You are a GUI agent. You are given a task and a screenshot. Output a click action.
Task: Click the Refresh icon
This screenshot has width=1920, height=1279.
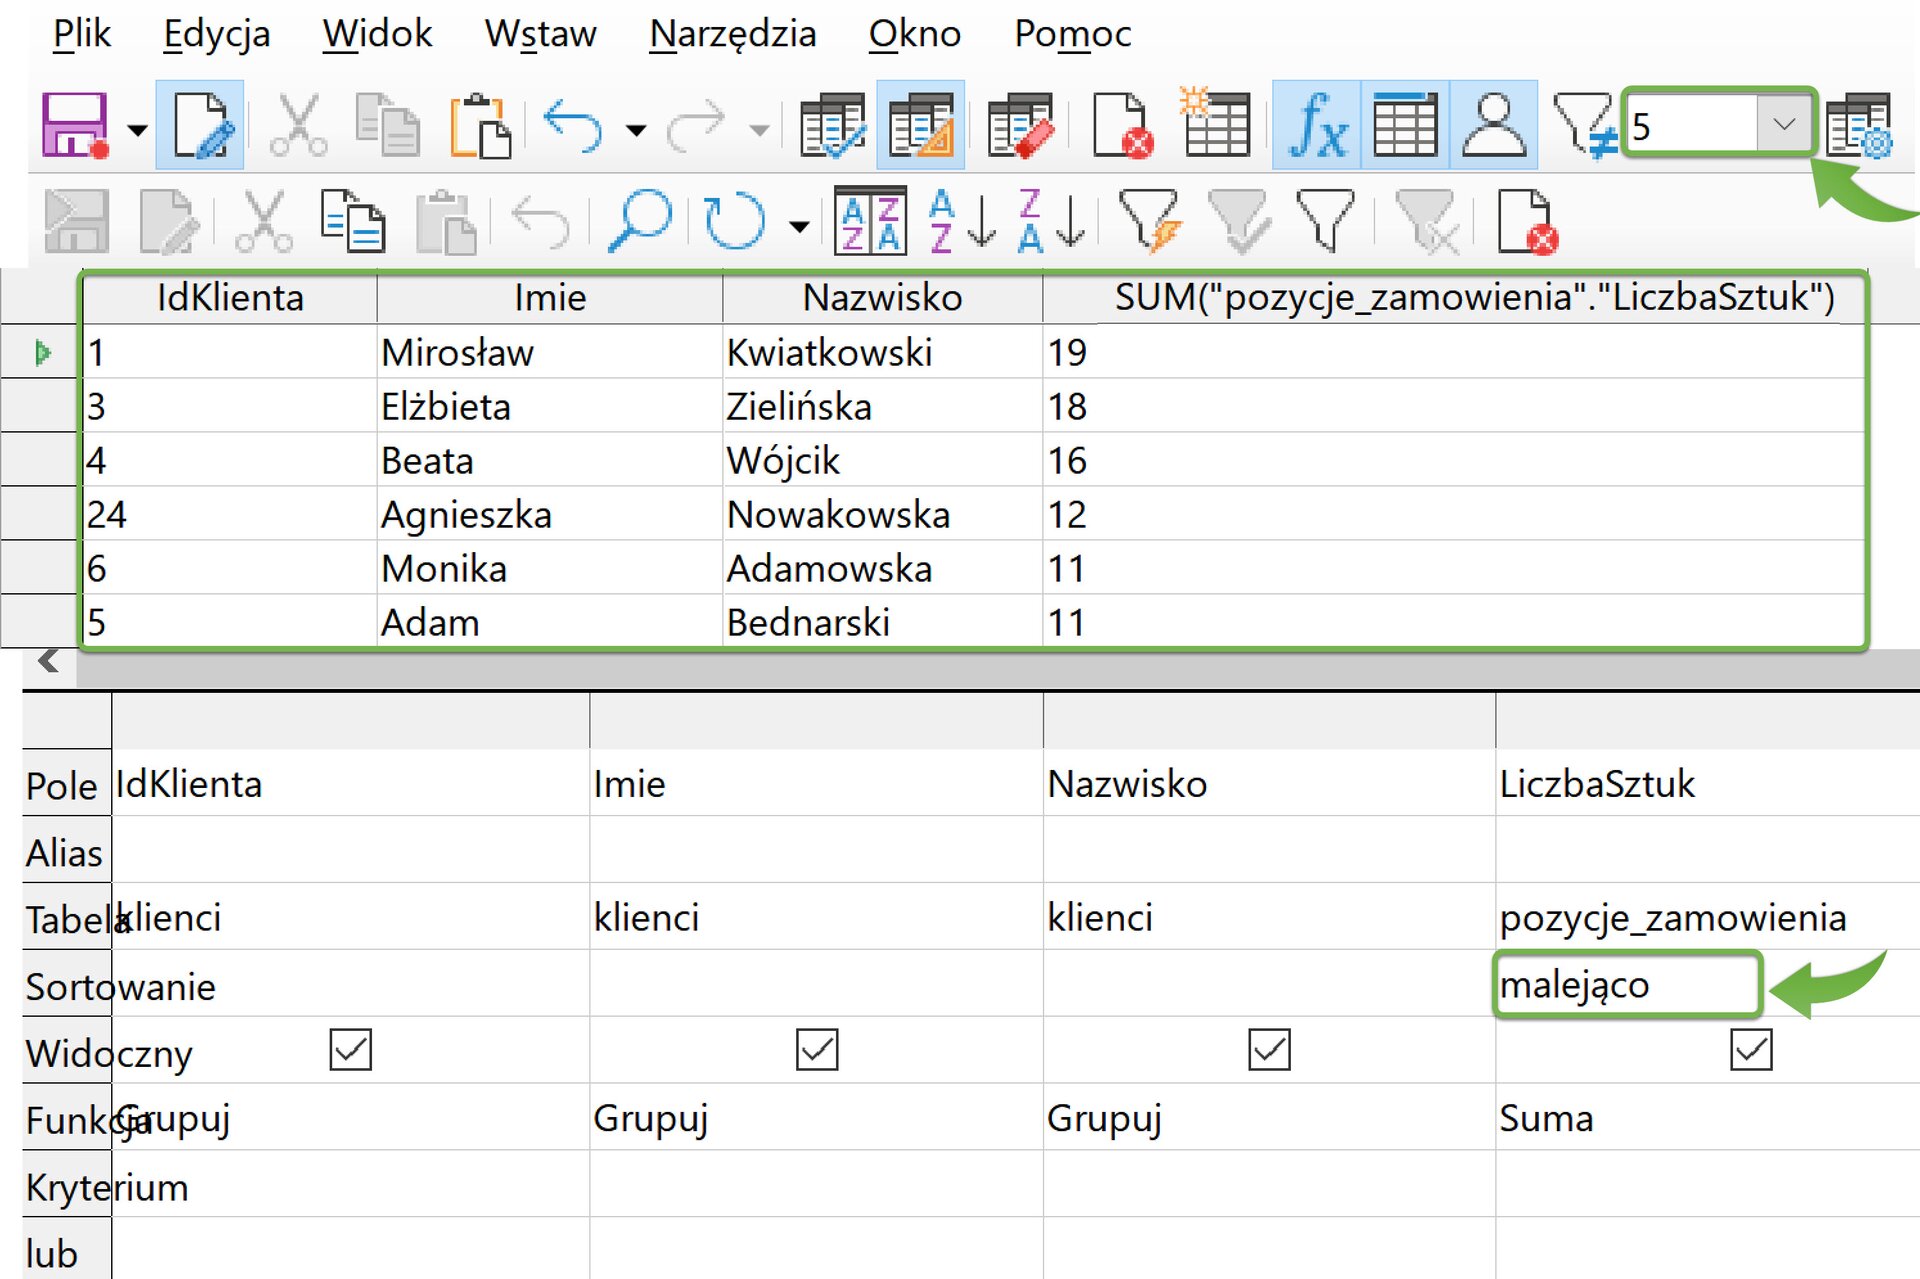pos(734,221)
